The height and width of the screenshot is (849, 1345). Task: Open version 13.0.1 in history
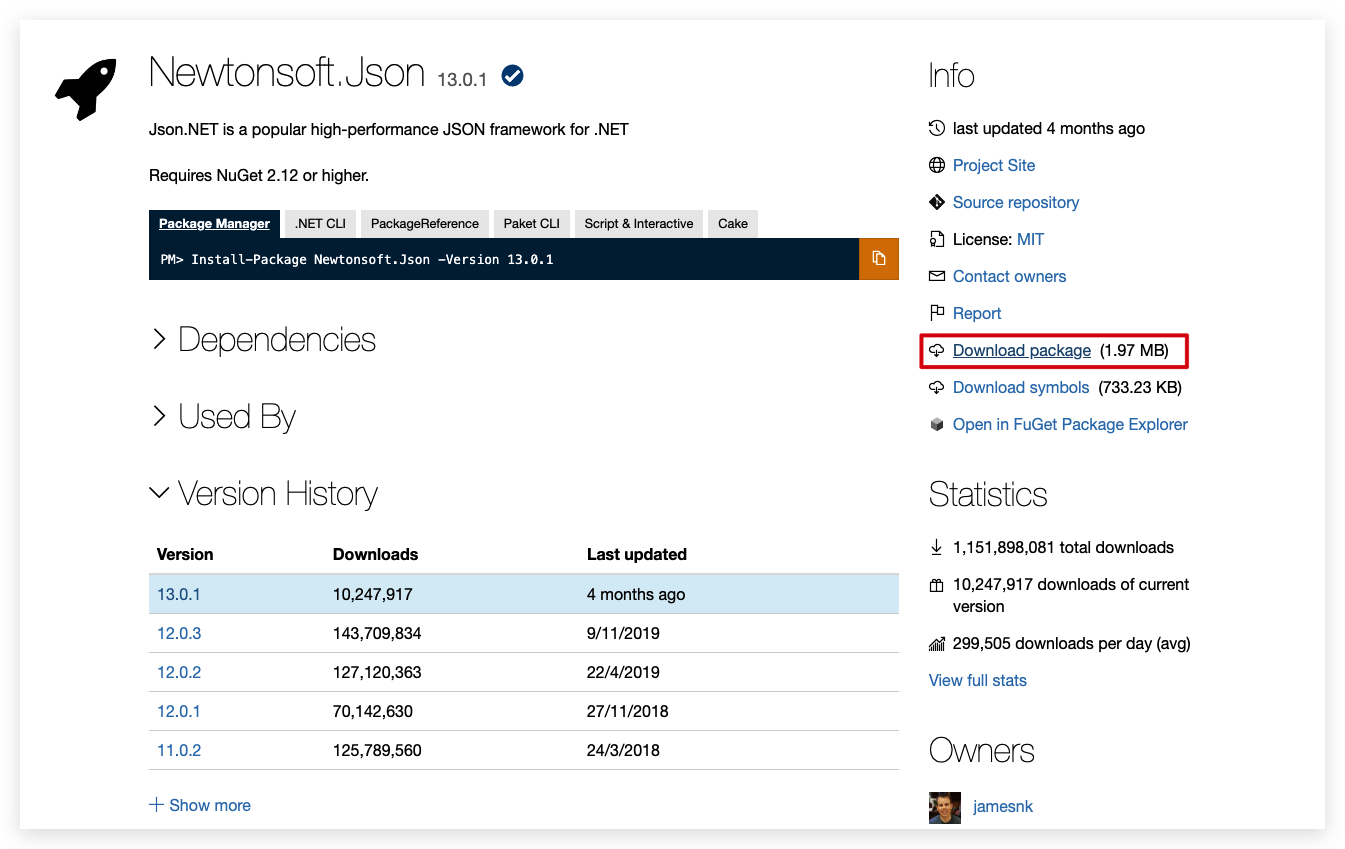click(x=179, y=594)
